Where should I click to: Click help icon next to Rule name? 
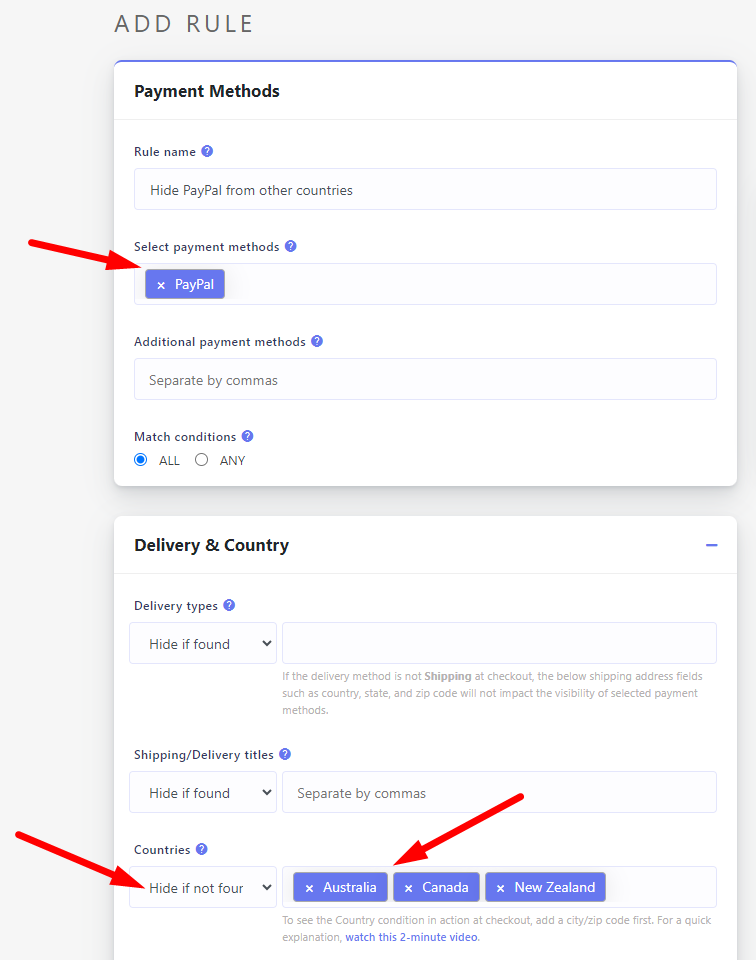(207, 152)
